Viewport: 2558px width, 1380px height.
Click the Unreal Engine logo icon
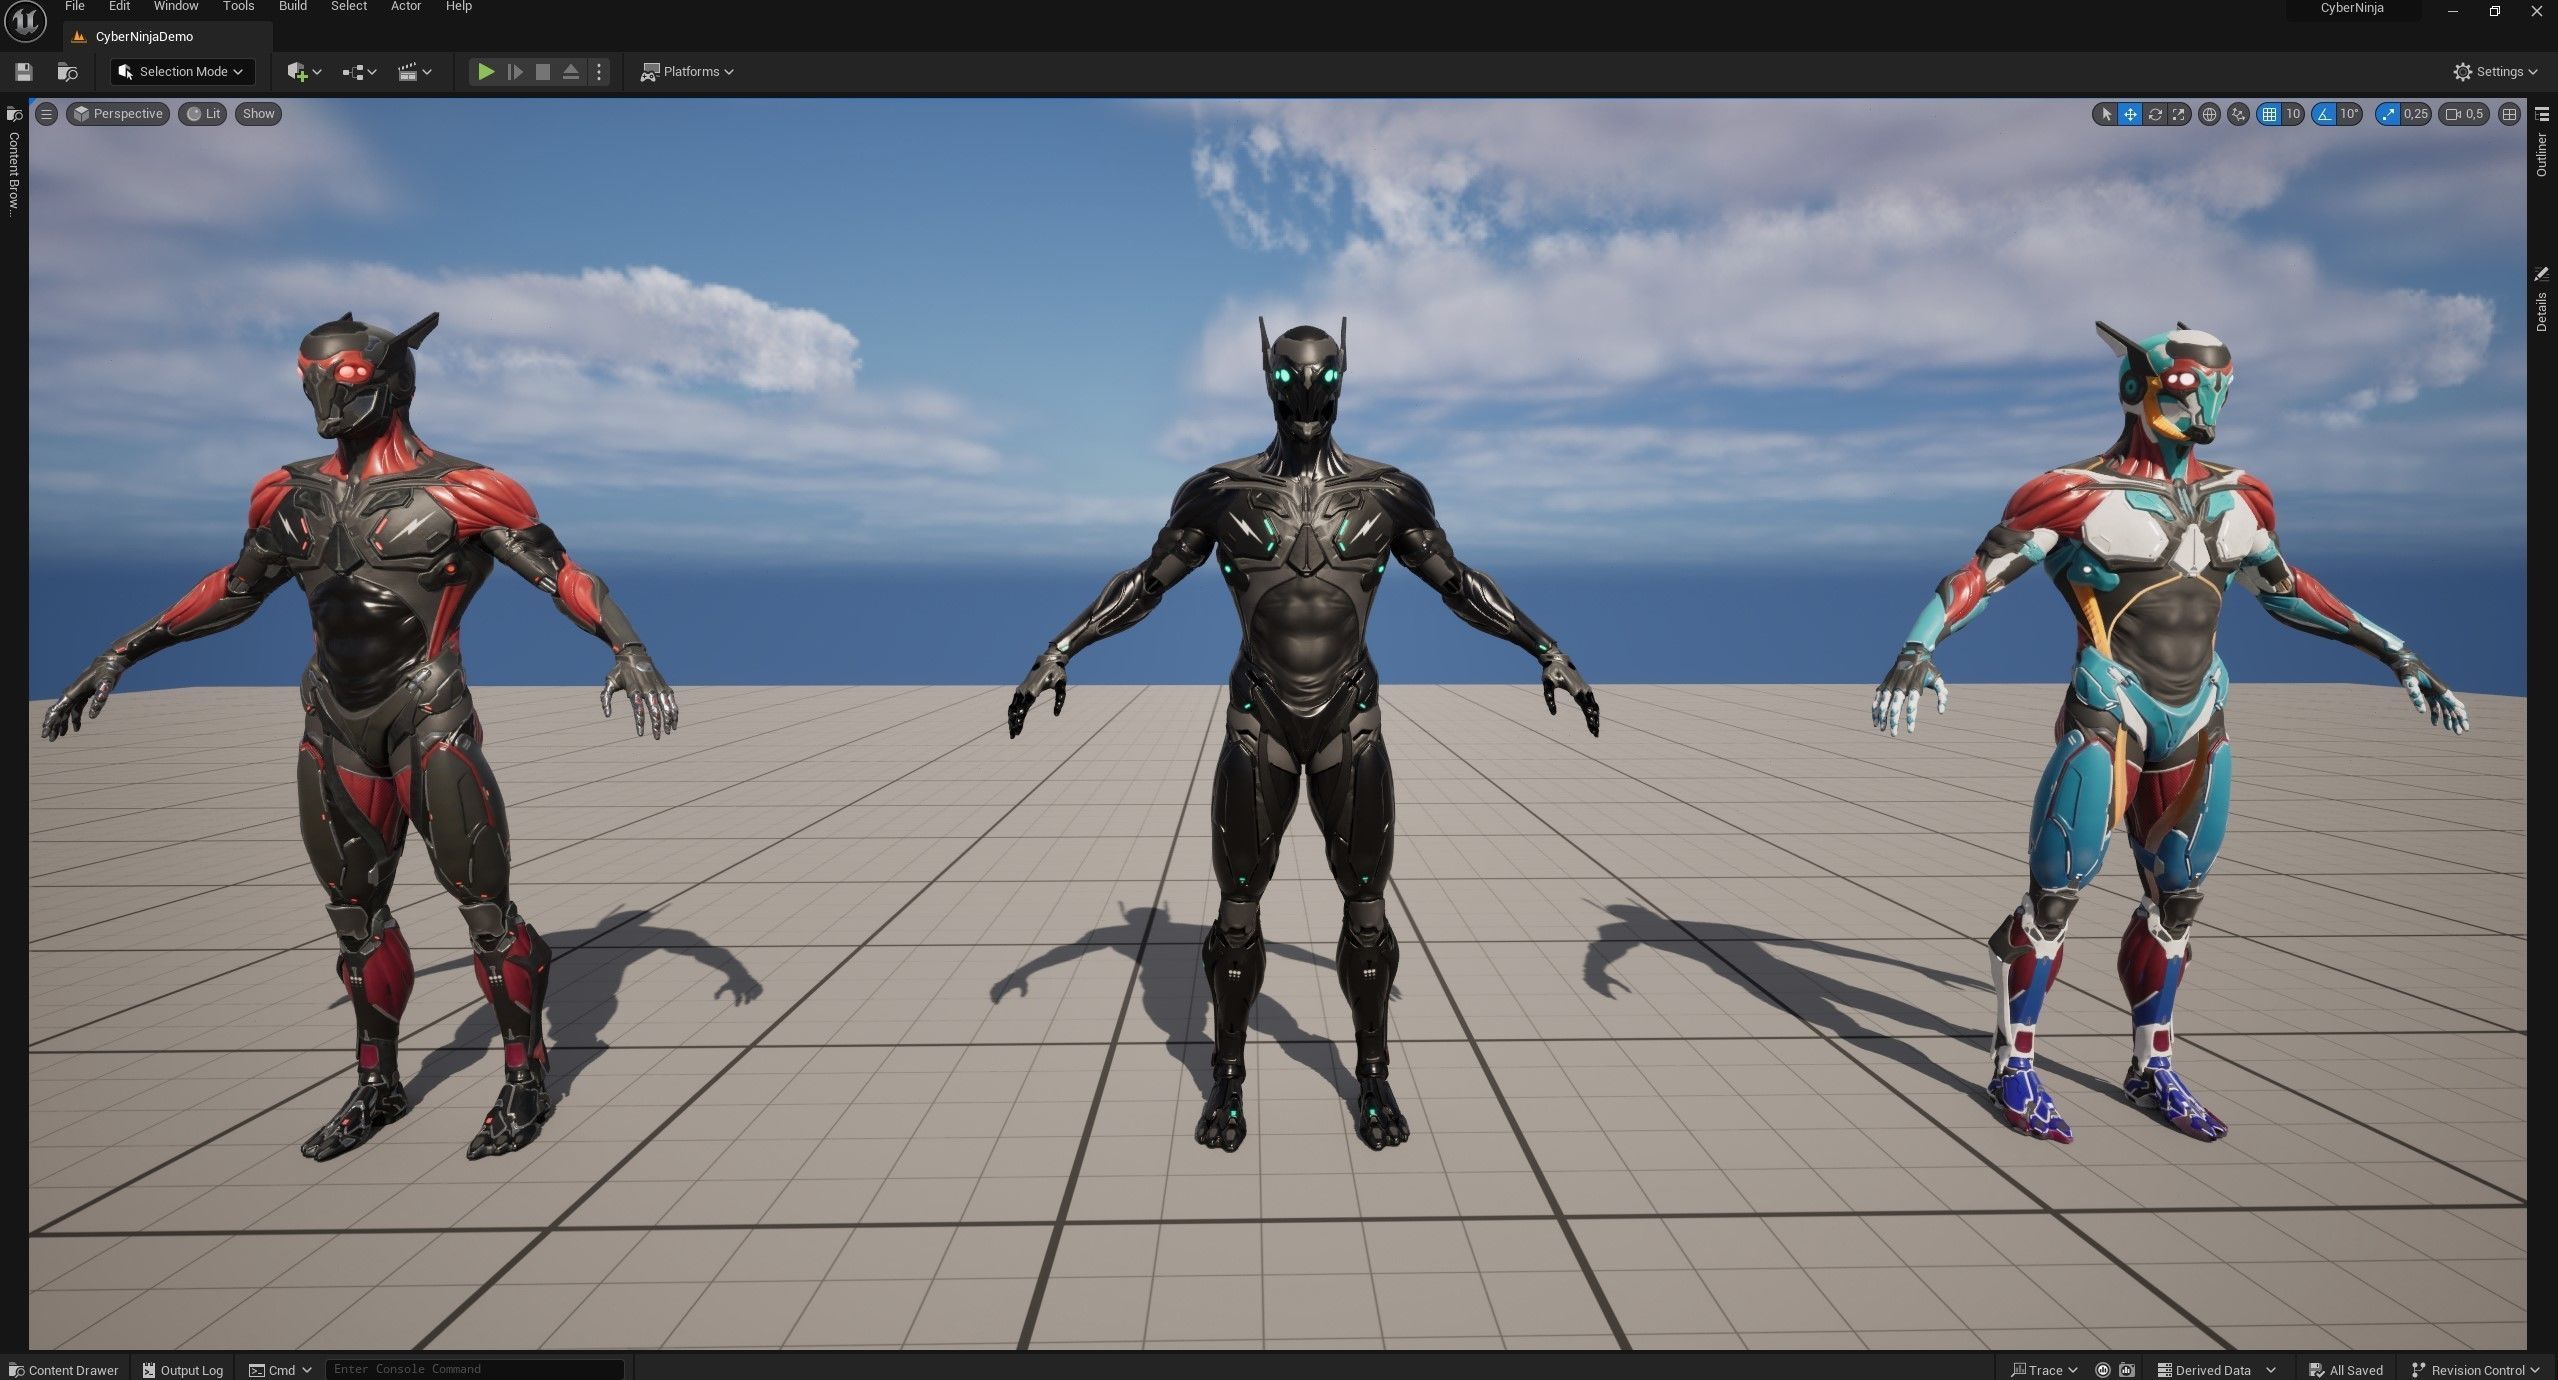[x=25, y=22]
